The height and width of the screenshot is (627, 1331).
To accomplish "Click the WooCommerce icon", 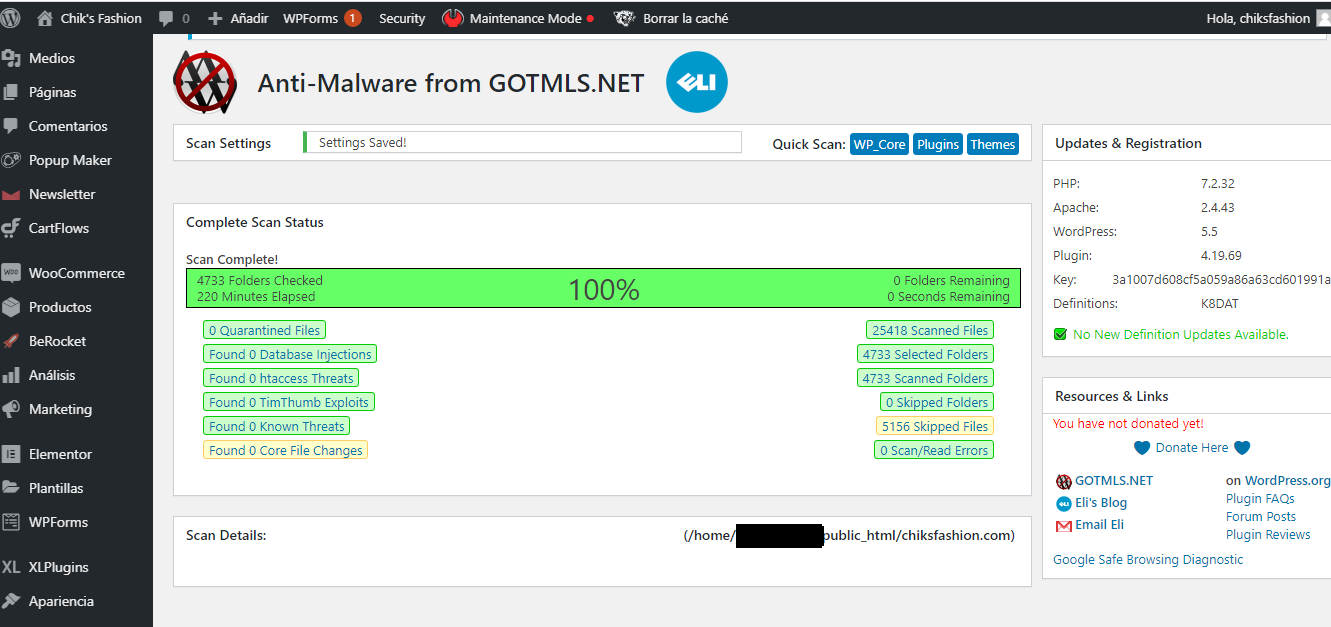I will point(12,273).
